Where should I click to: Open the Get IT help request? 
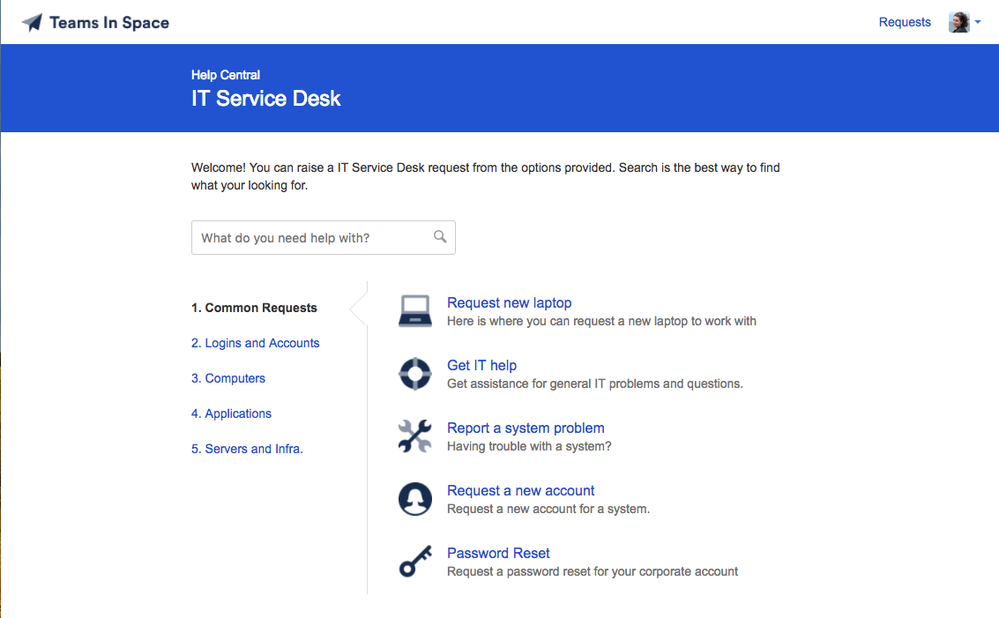(482, 365)
